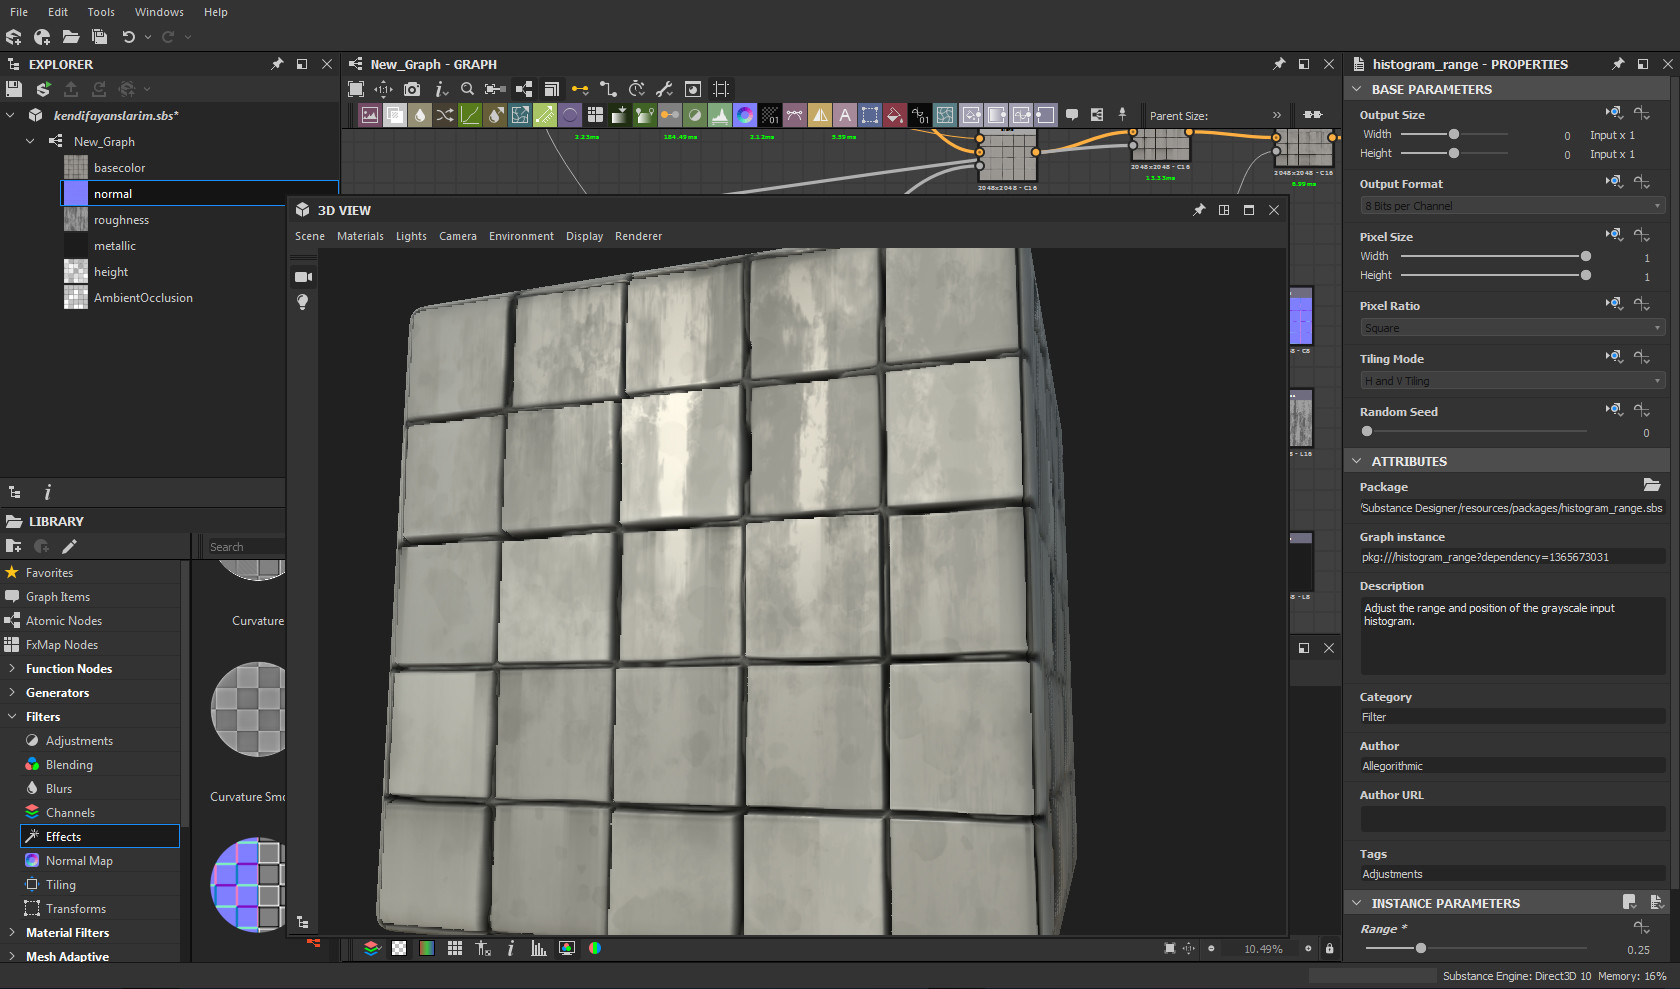This screenshot has width=1680, height=989.
Task: Open the Tools menu
Action: [x=100, y=12]
